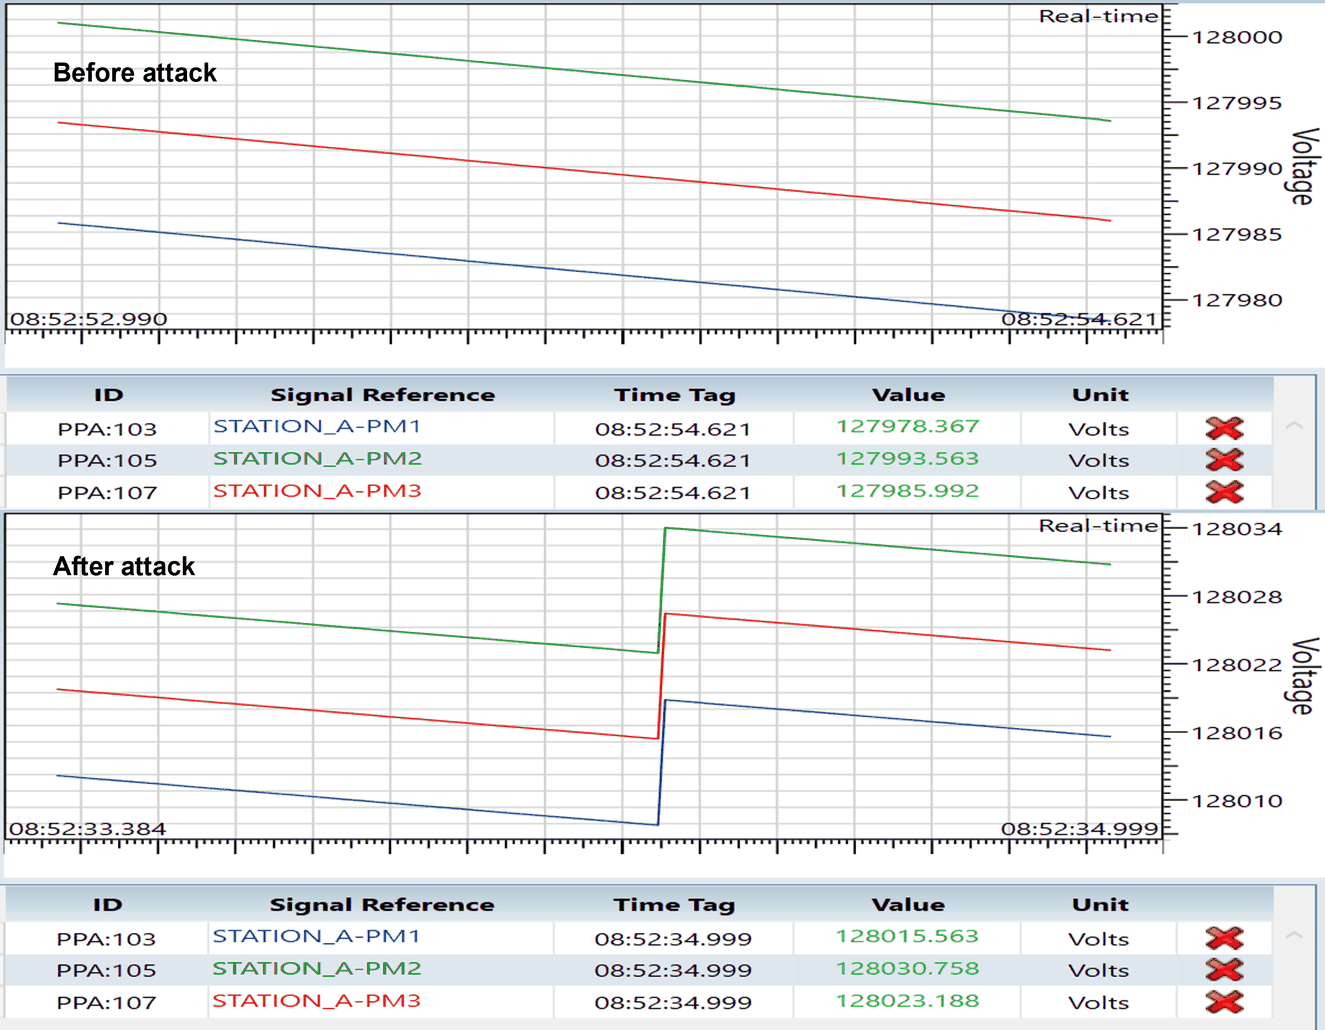Click Value header in upper table
1325x1030 pixels.
pos(908,395)
